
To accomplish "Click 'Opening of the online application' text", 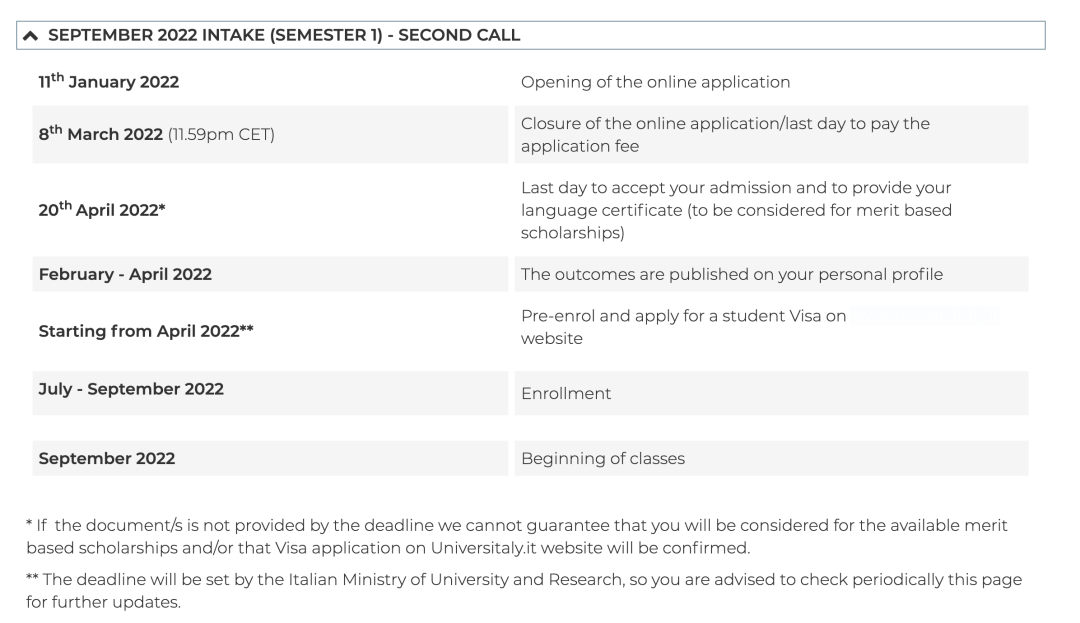I will (x=655, y=82).
